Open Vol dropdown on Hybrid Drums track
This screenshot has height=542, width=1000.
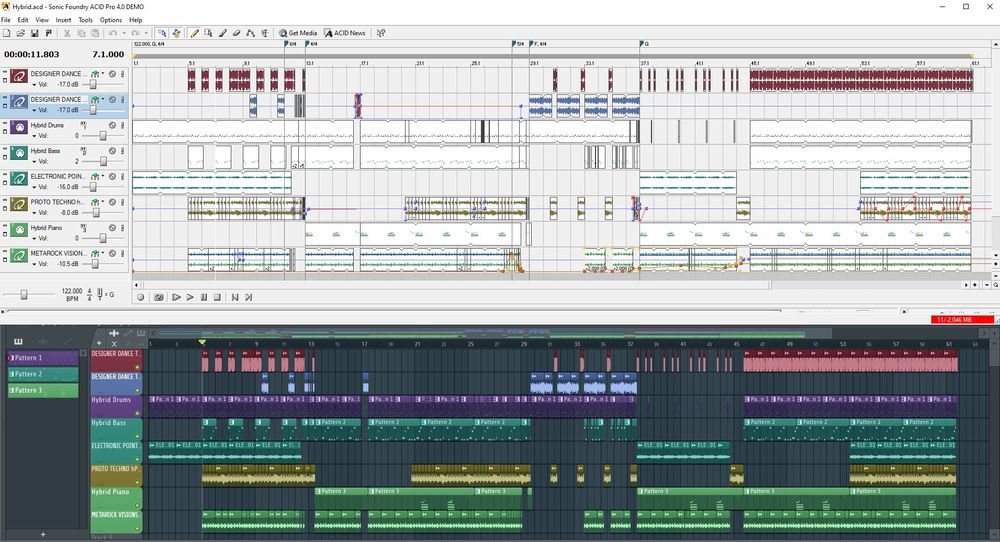click(x=34, y=136)
